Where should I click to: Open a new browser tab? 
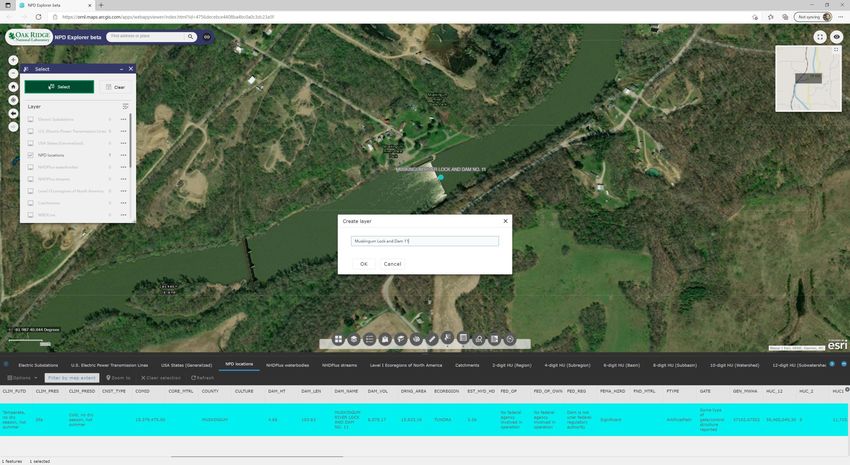(101, 5)
